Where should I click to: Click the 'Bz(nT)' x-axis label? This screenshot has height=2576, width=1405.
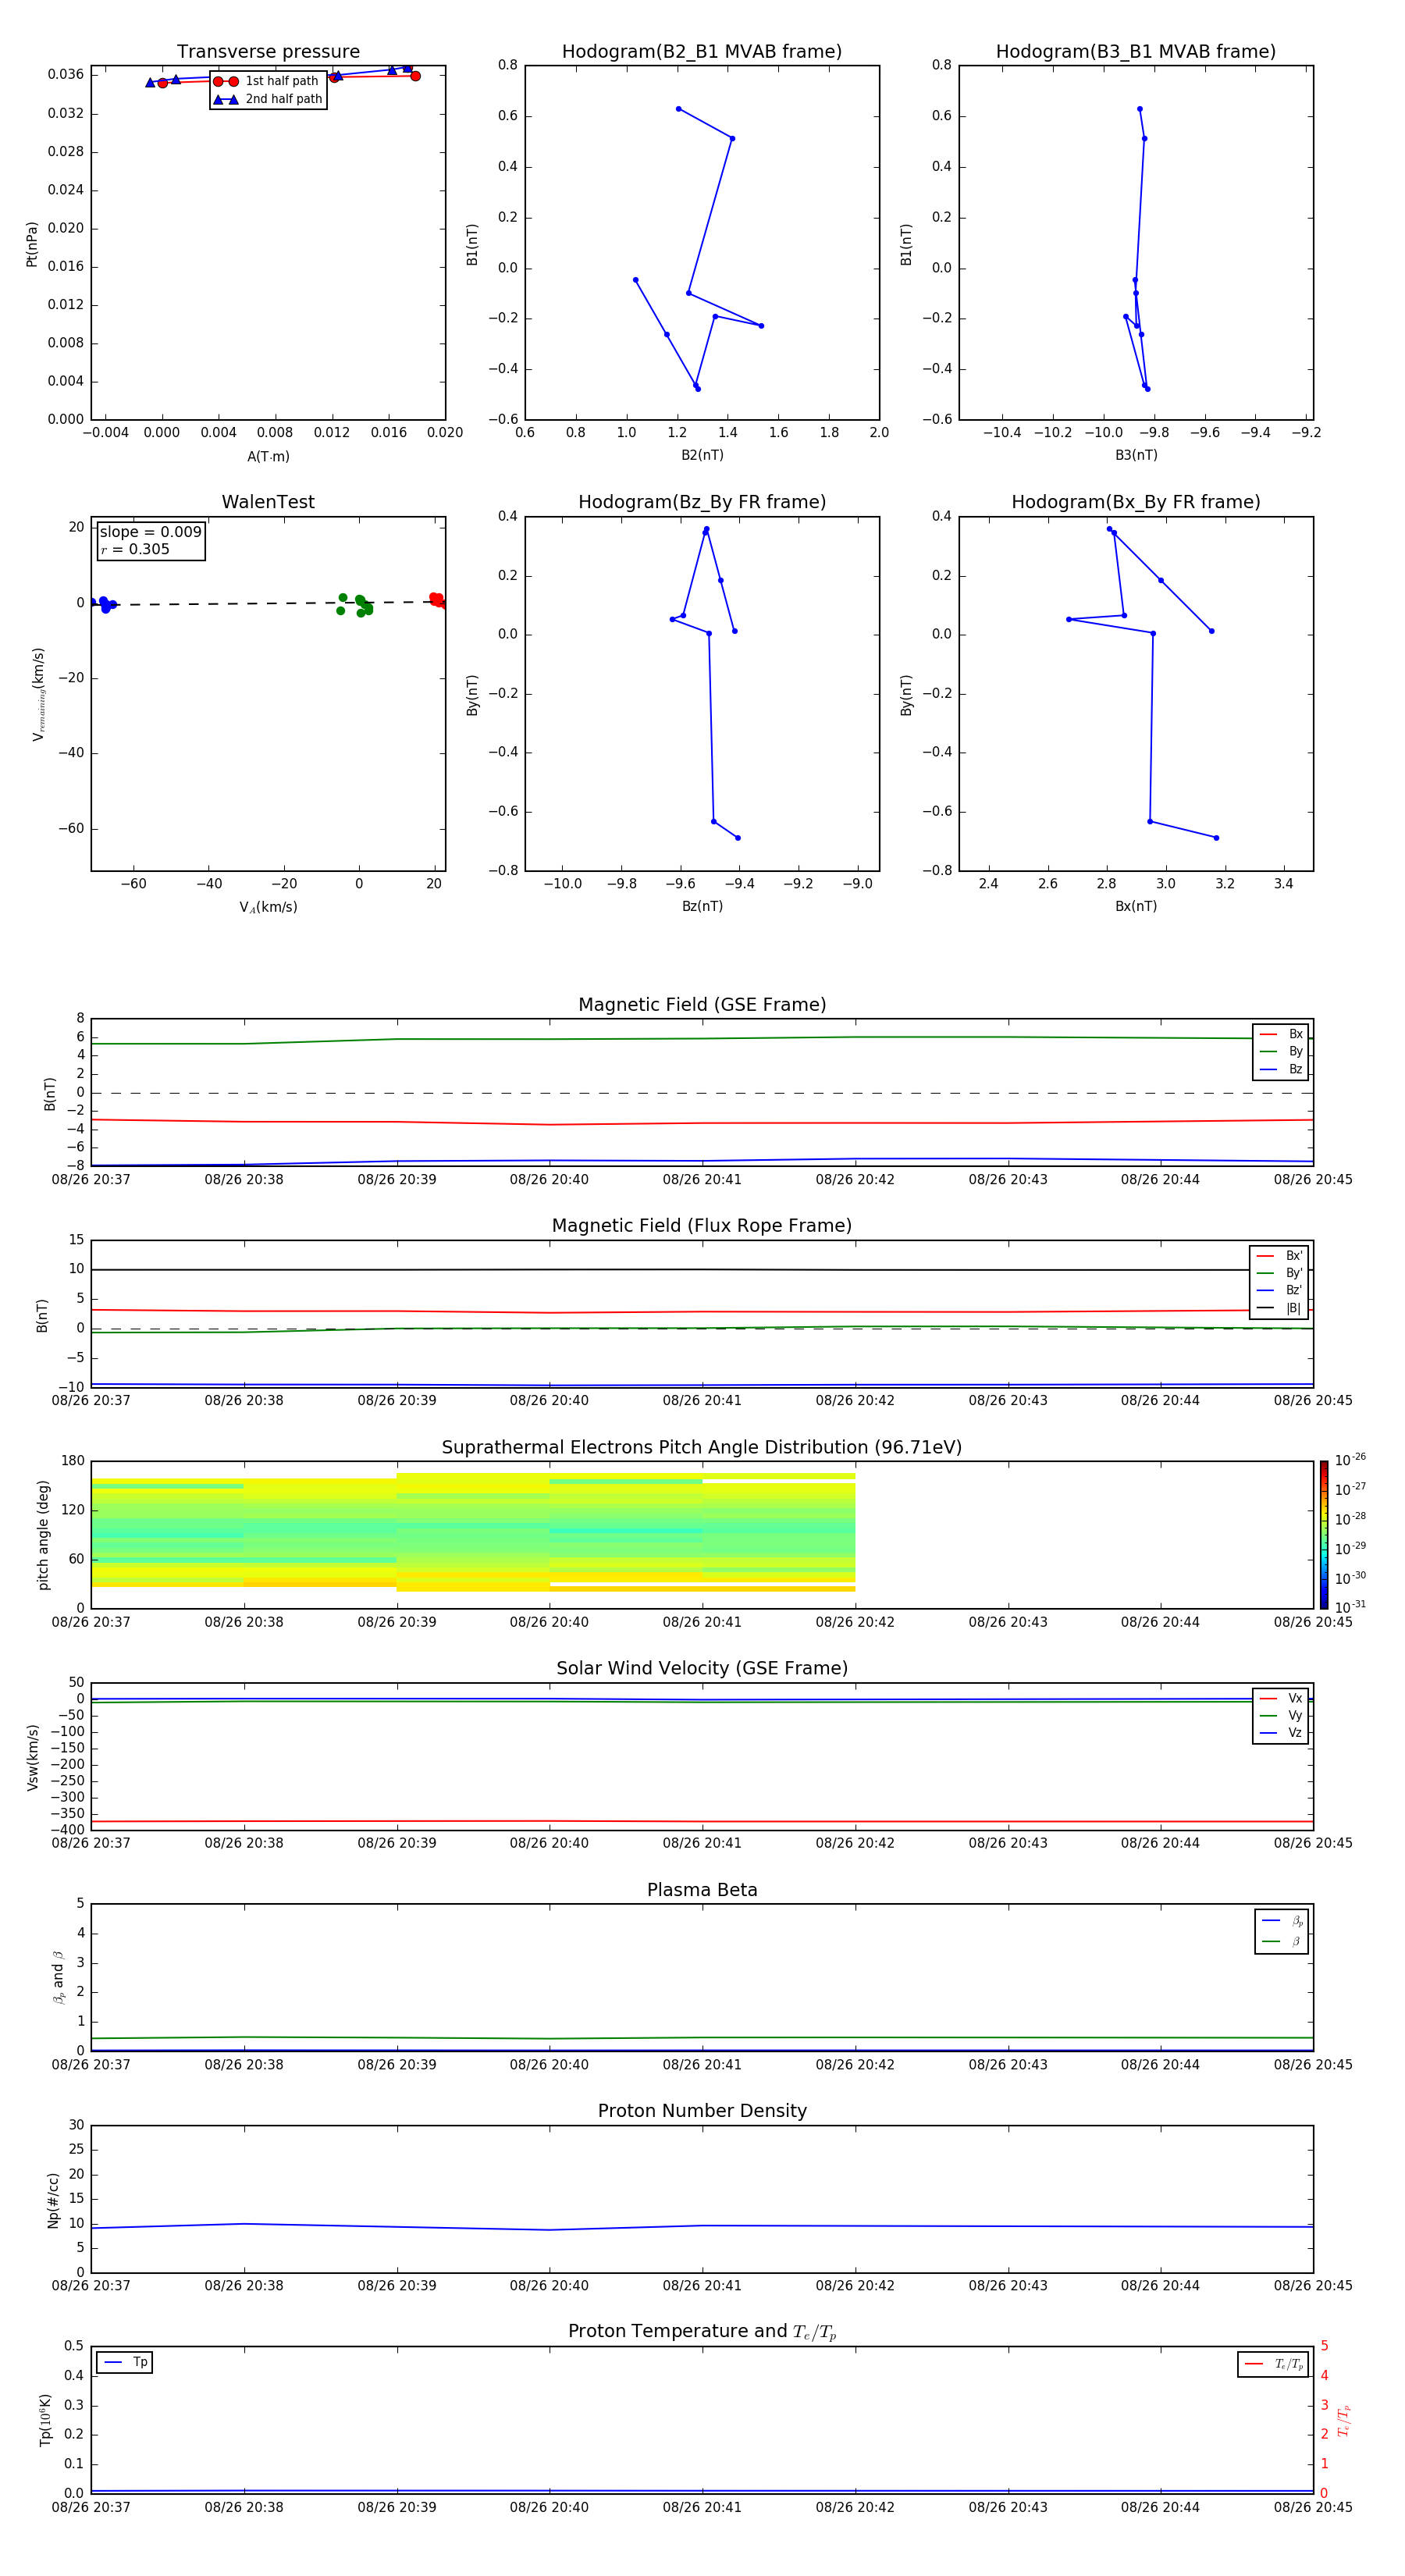[x=702, y=906]
